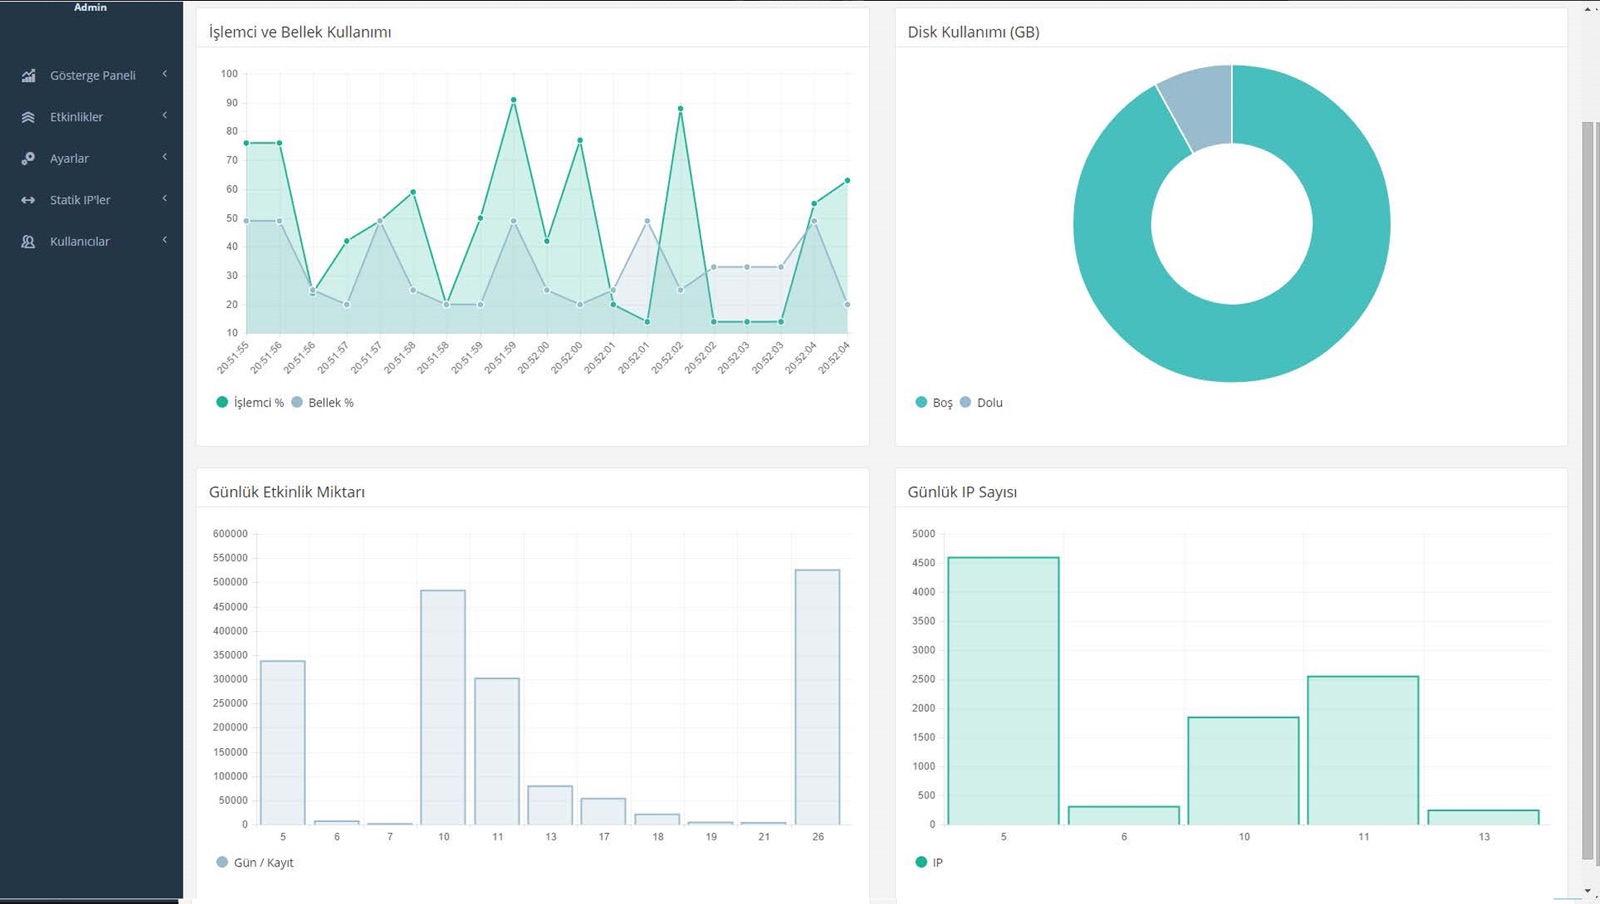Click the Disk Kullanımı (GB) heading

[973, 32]
